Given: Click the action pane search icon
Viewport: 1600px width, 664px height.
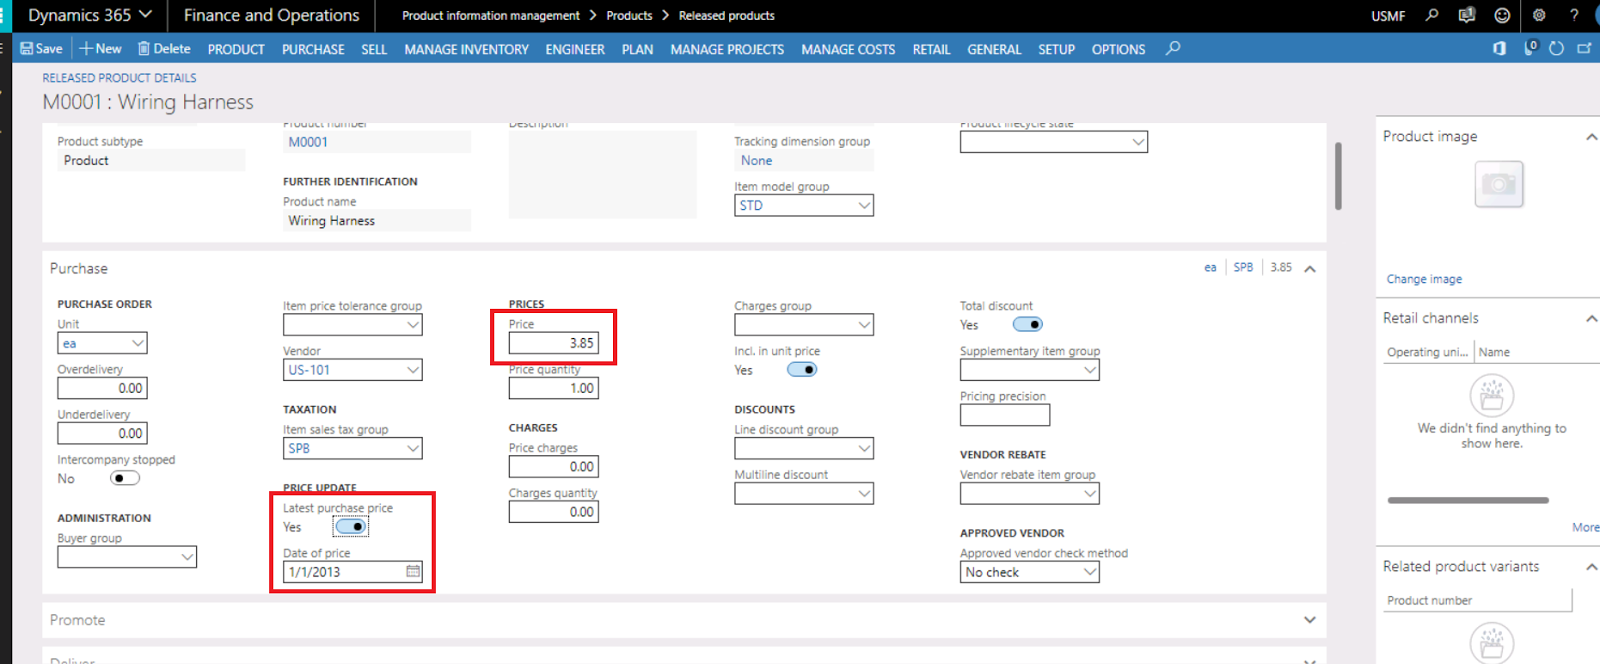Looking at the screenshot, I should pyautogui.click(x=1173, y=48).
